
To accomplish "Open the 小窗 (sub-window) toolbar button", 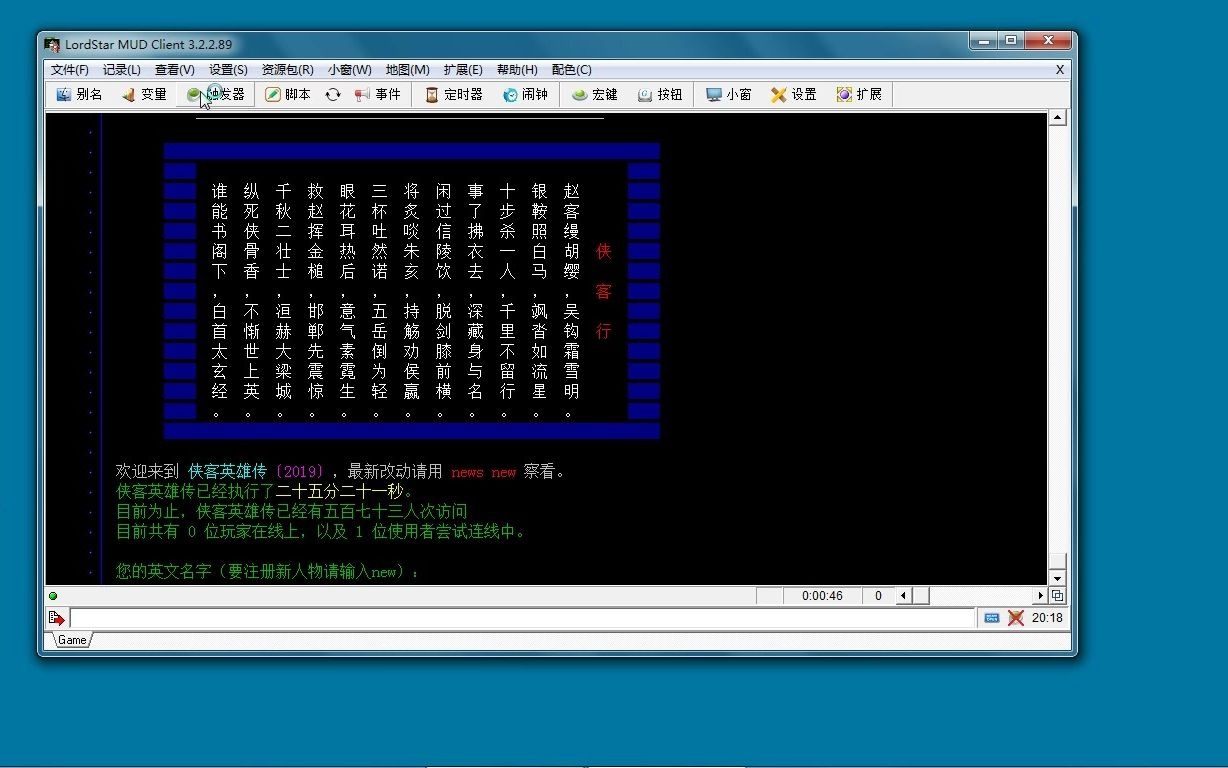I will pos(729,94).
